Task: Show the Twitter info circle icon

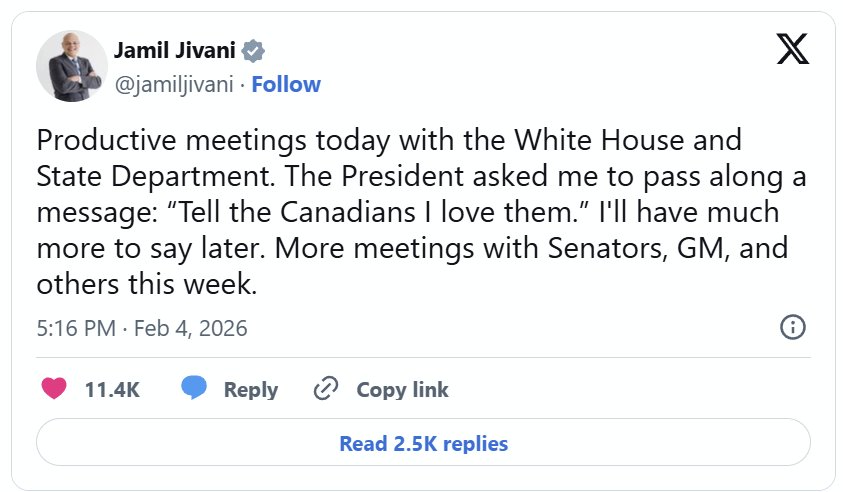Action: (792, 327)
